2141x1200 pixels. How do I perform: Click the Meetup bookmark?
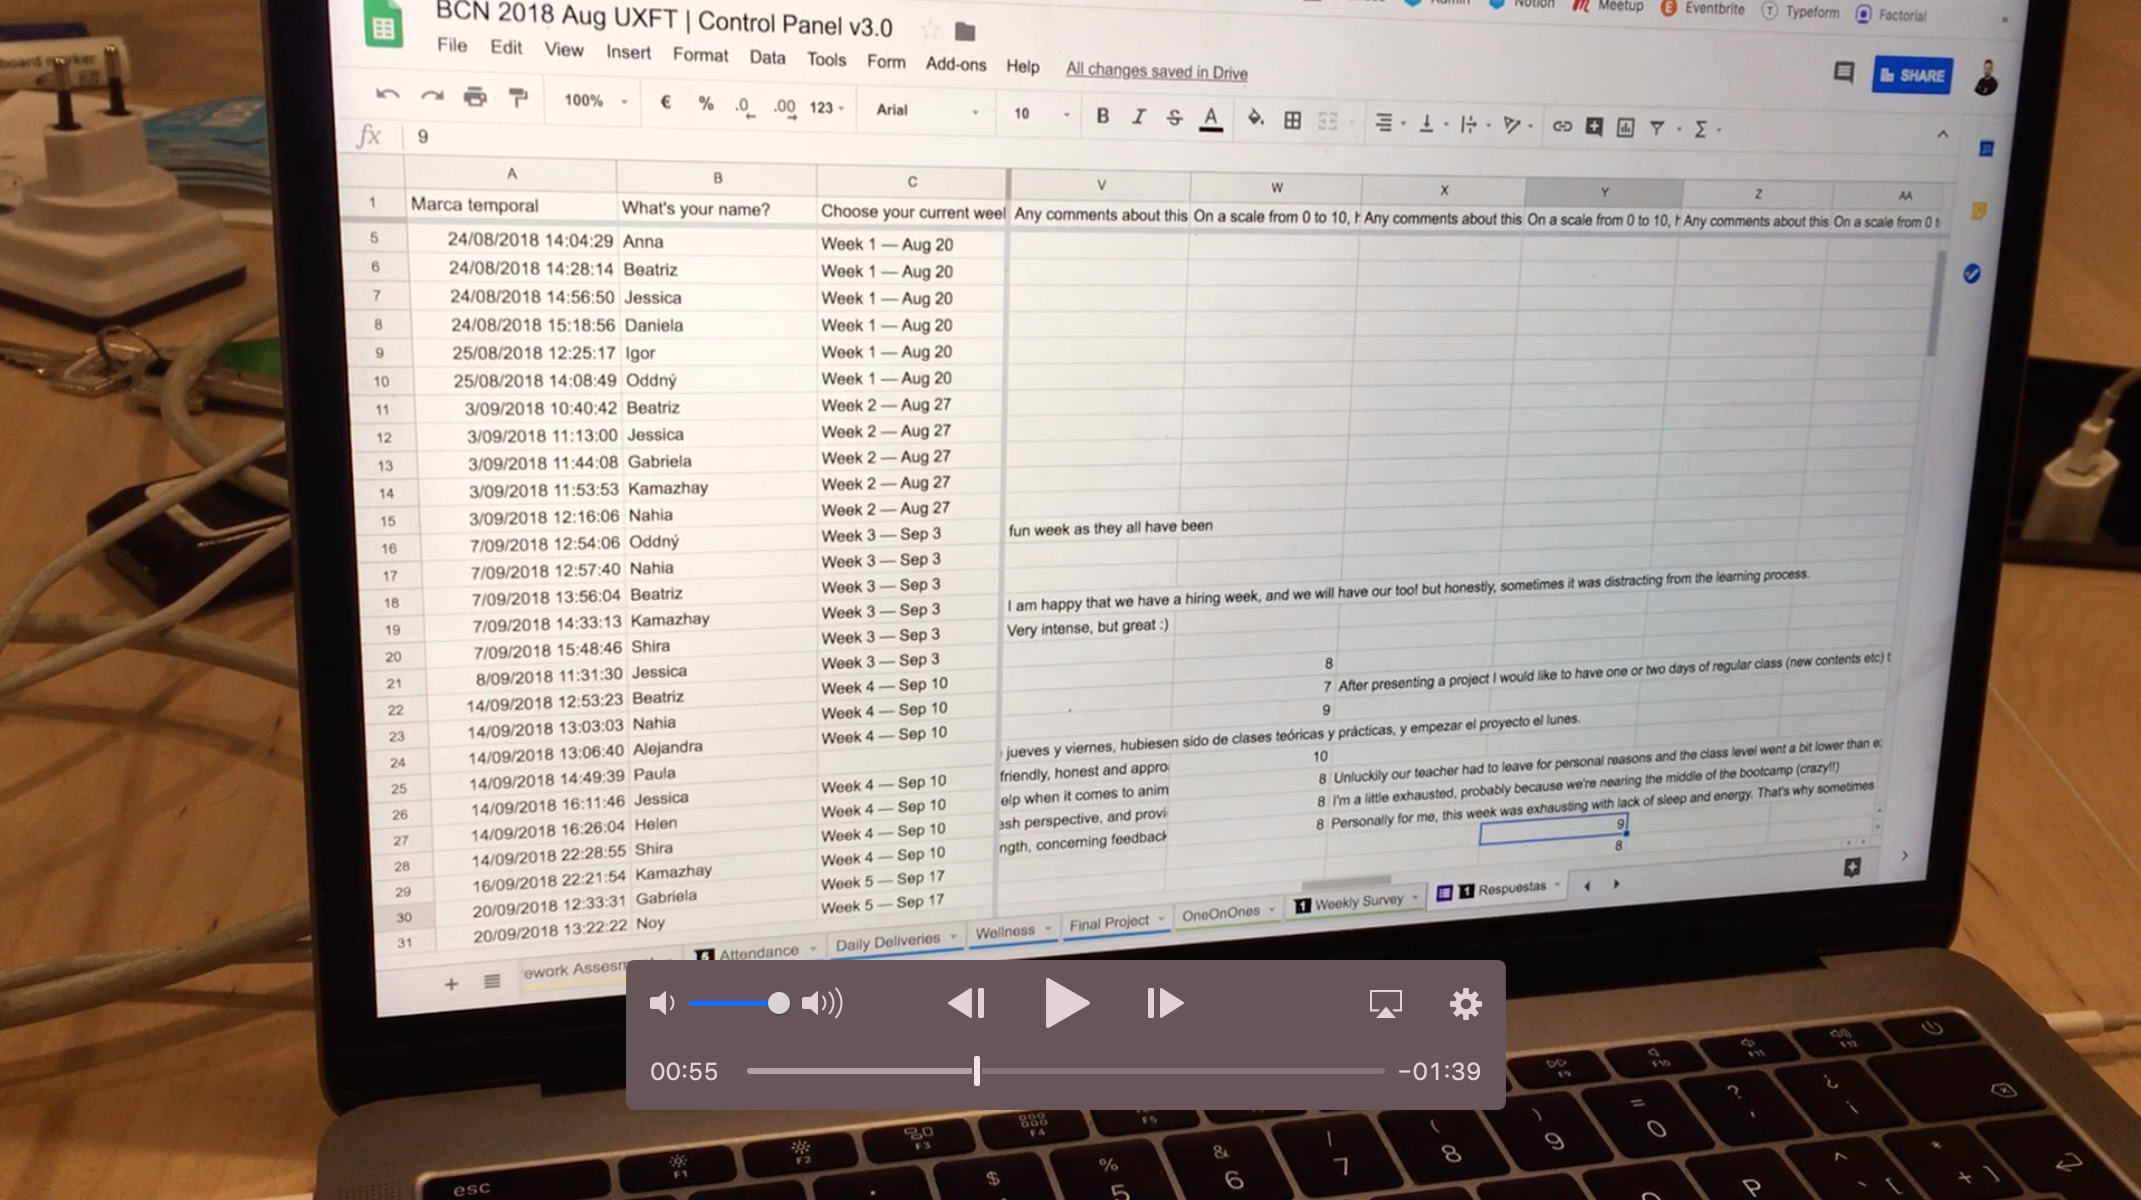point(1609,6)
